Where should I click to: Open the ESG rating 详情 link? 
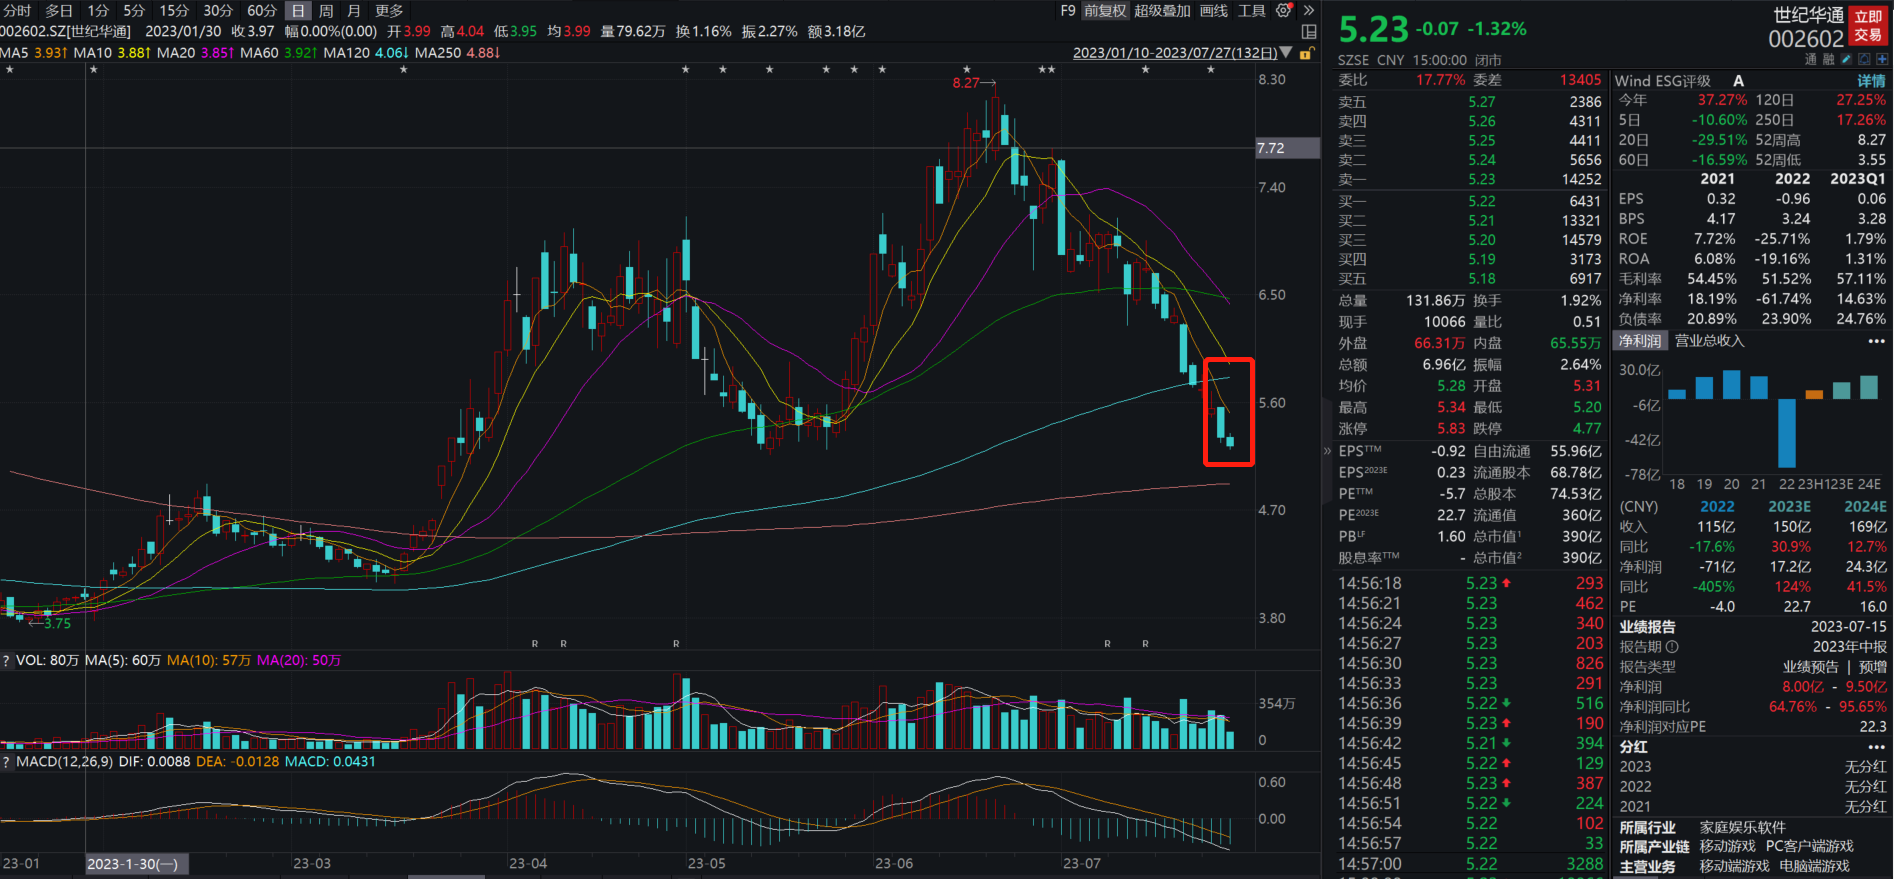pyautogui.click(x=1871, y=81)
